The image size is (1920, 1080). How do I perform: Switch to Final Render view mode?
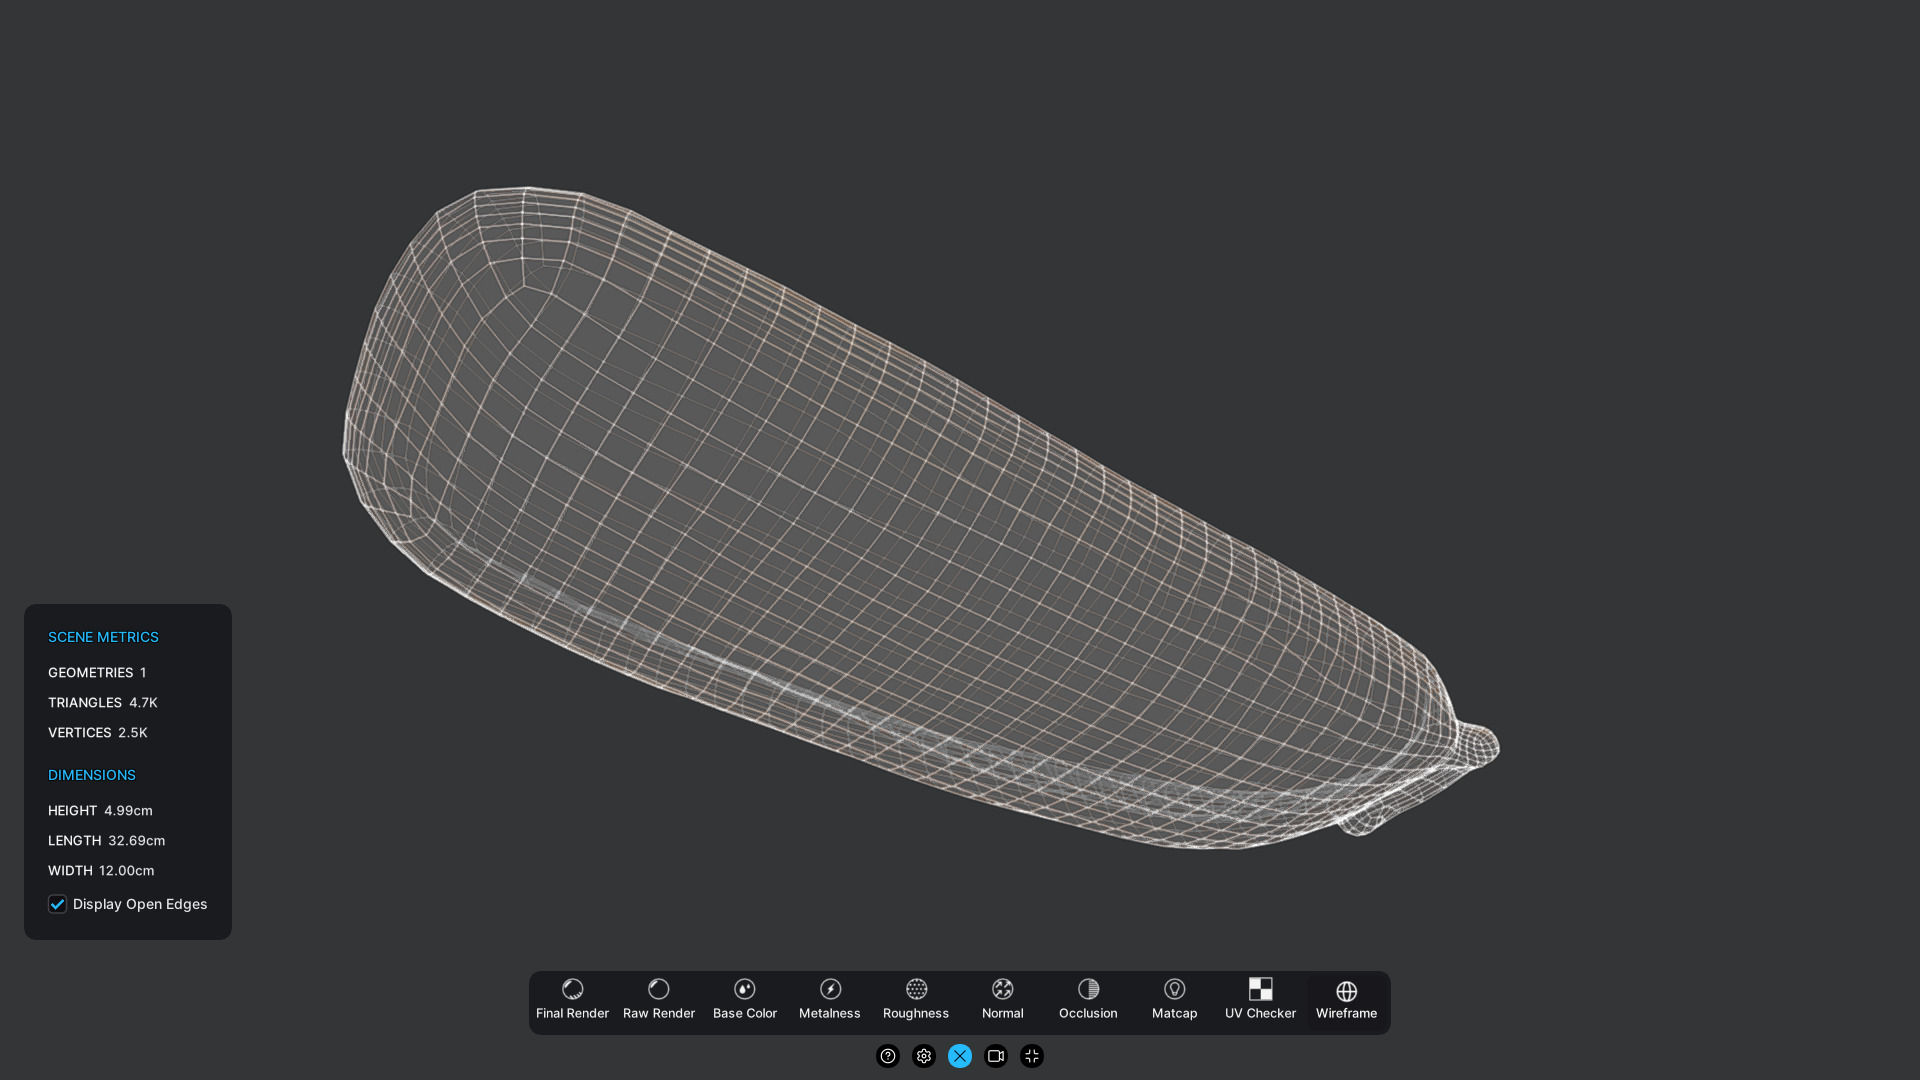[572, 1001]
